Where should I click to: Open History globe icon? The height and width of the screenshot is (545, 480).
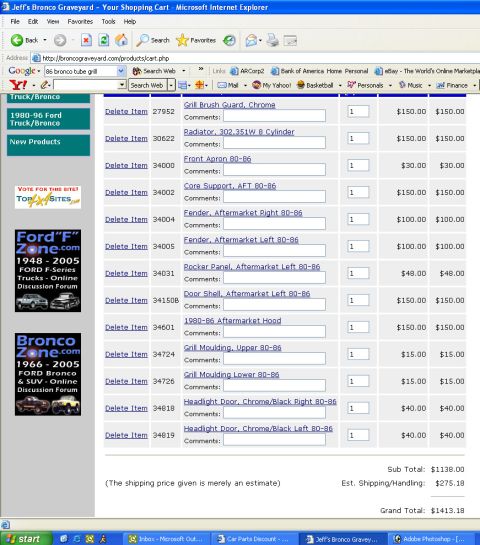point(229,40)
